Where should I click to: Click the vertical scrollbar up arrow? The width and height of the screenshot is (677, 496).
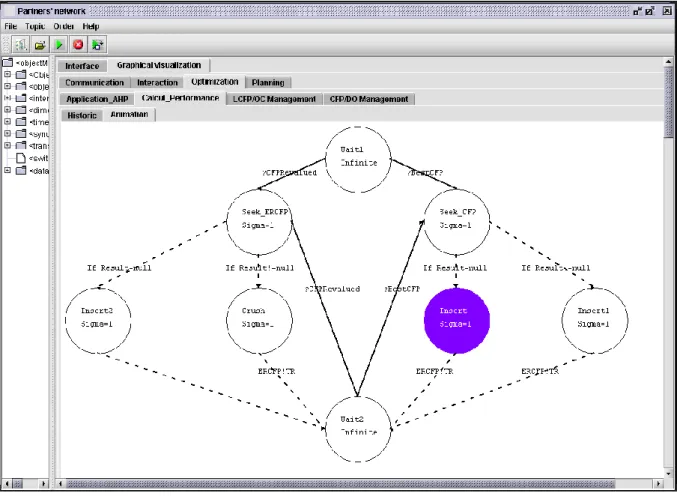(668, 62)
